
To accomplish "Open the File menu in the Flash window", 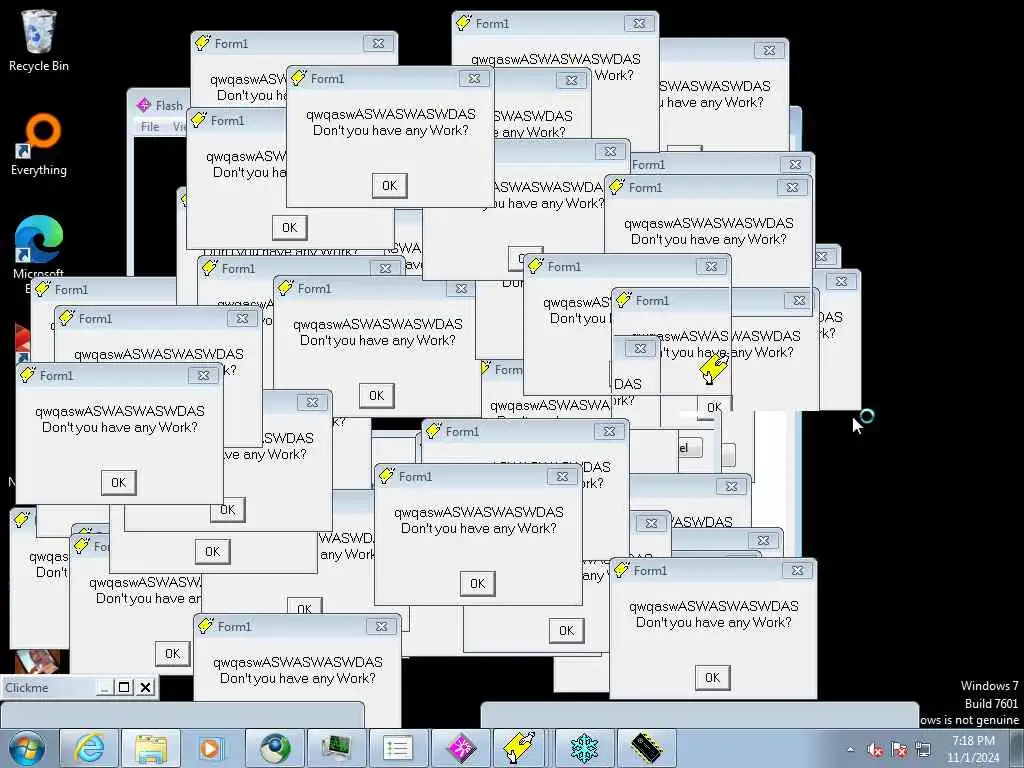I will click(x=150, y=127).
